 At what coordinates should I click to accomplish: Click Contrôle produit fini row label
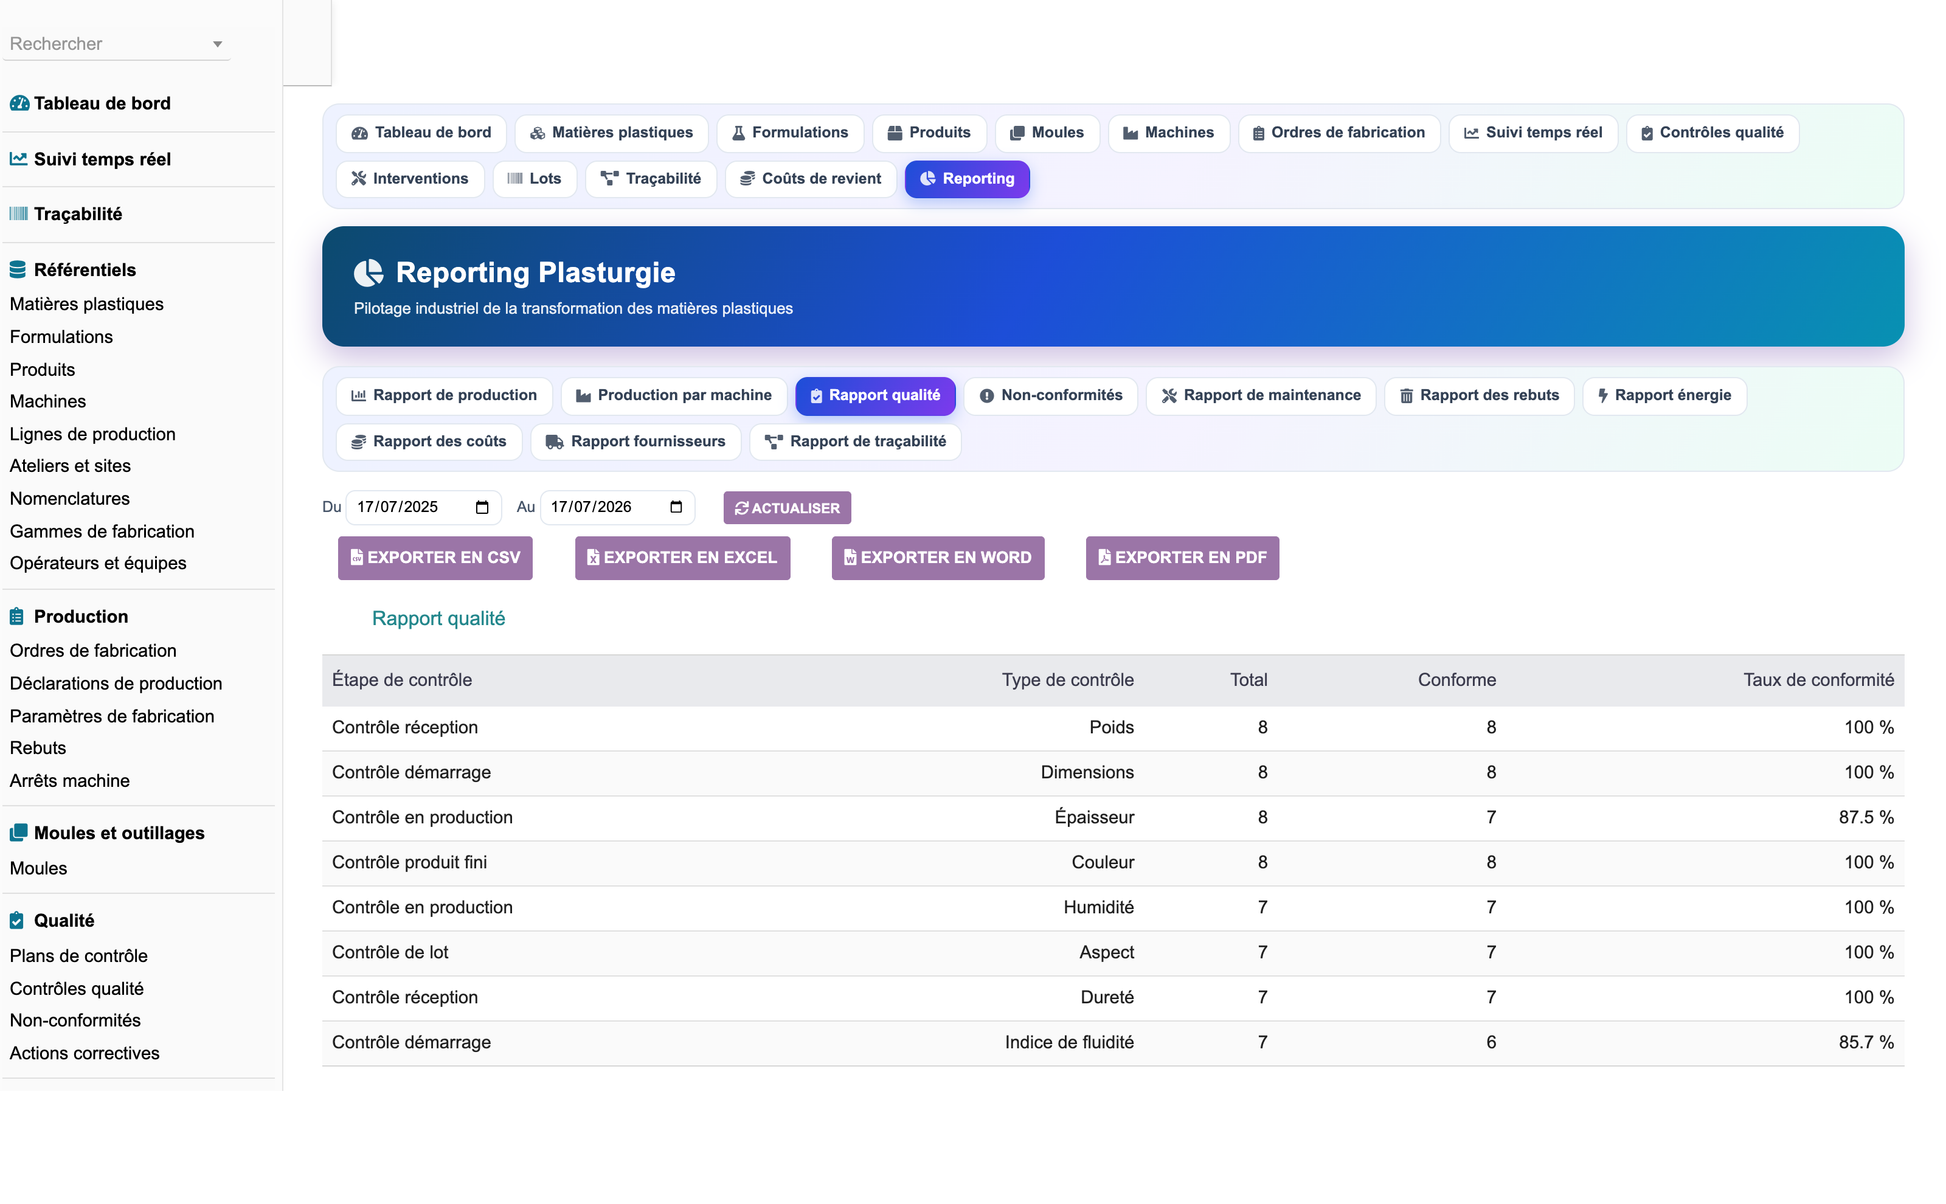coord(409,862)
